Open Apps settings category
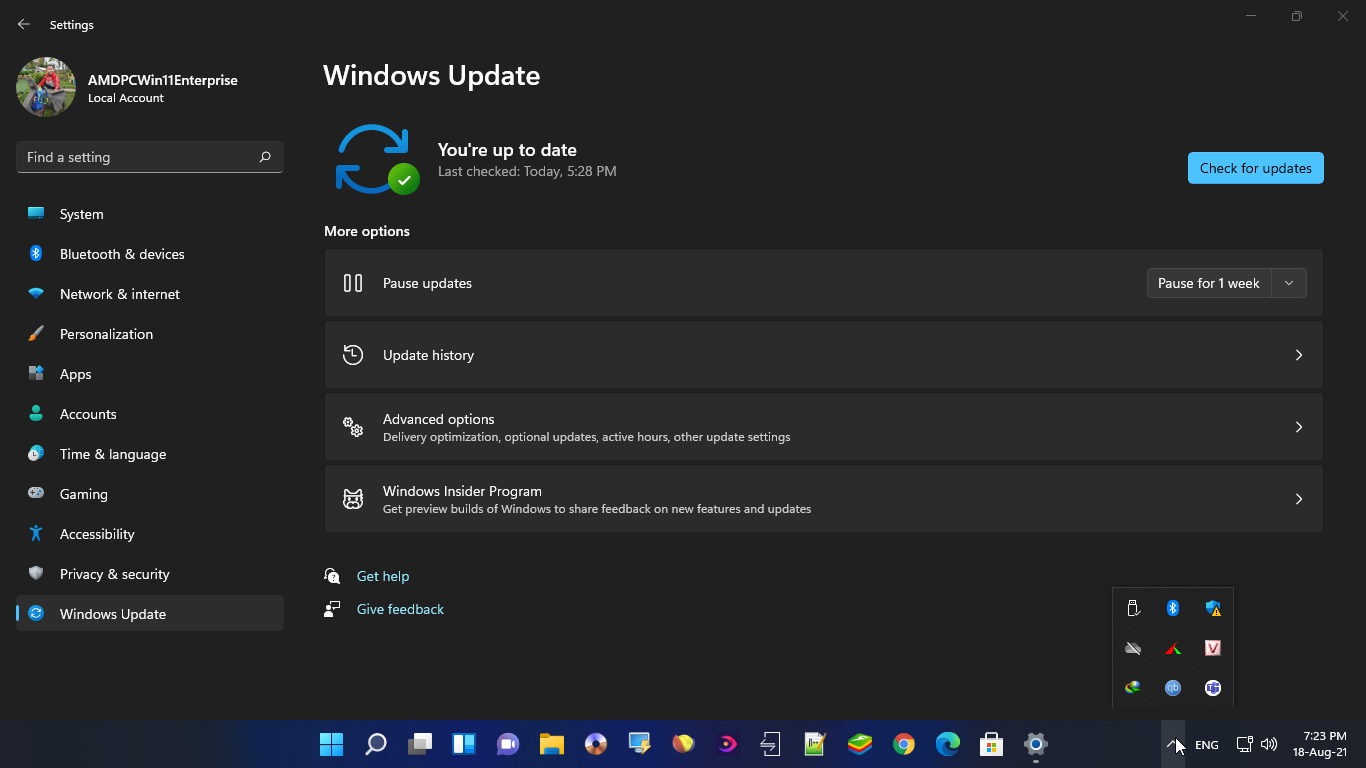 [150, 374]
